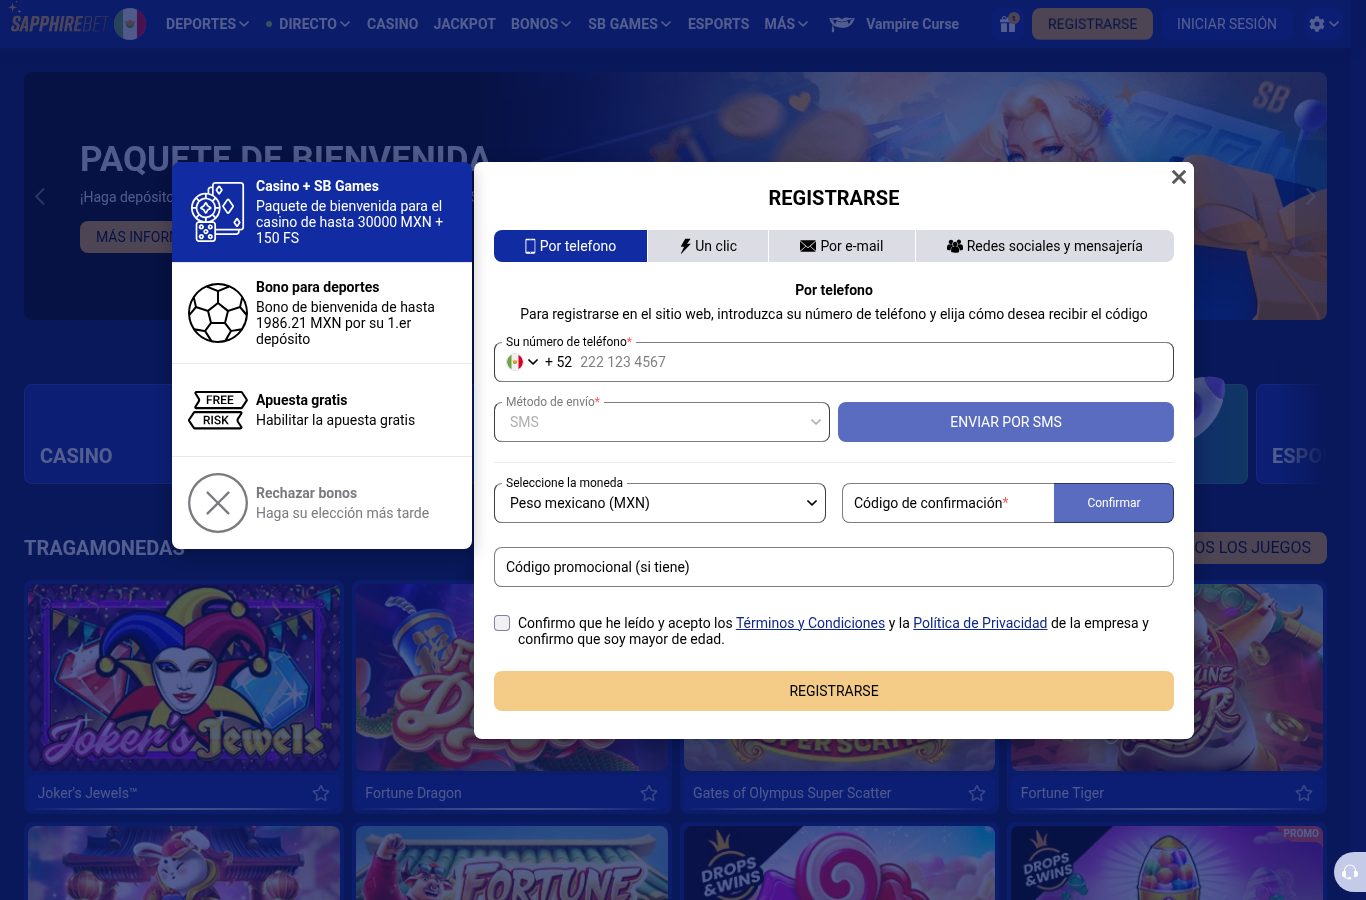Image resolution: width=1366 pixels, height=900 pixels.
Task: Favorite Joker's Jewels with its star icon
Action: (x=321, y=793)
